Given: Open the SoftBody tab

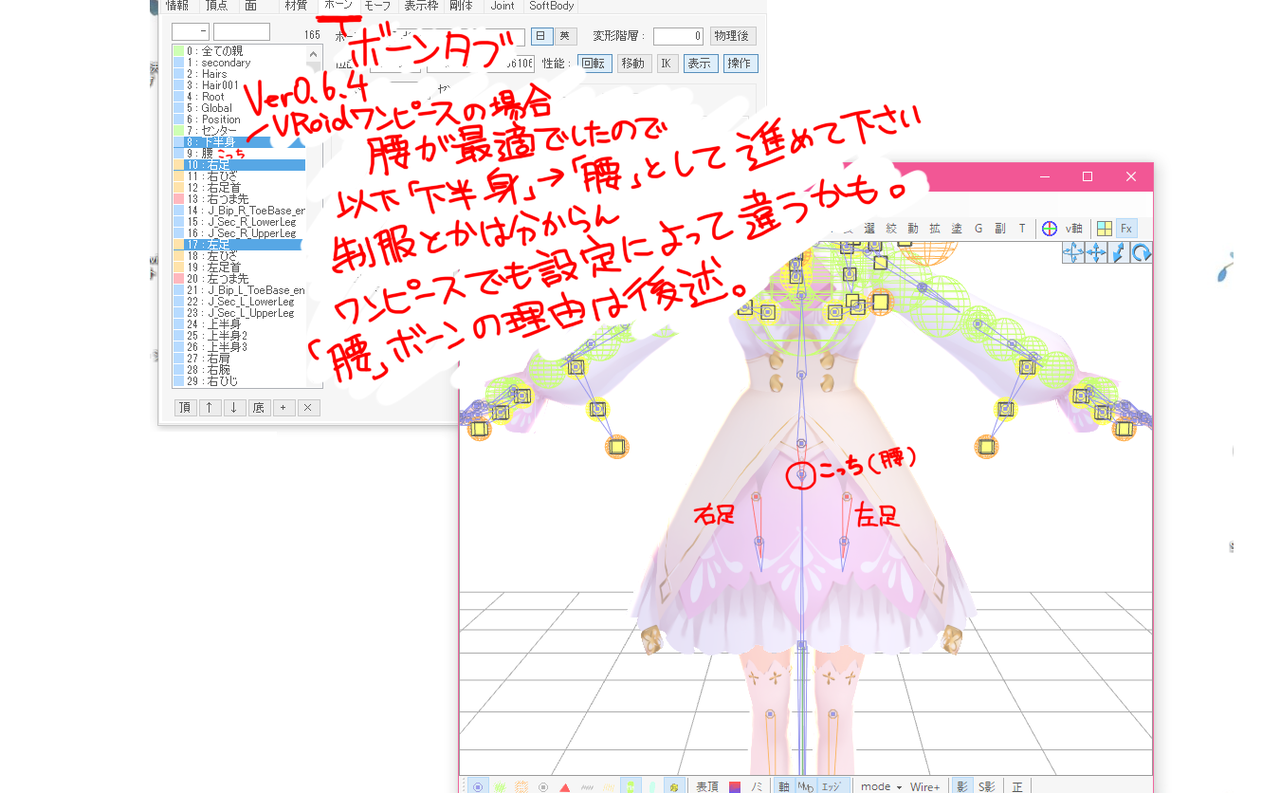Looking at the screenshot, I should [551, 6].
